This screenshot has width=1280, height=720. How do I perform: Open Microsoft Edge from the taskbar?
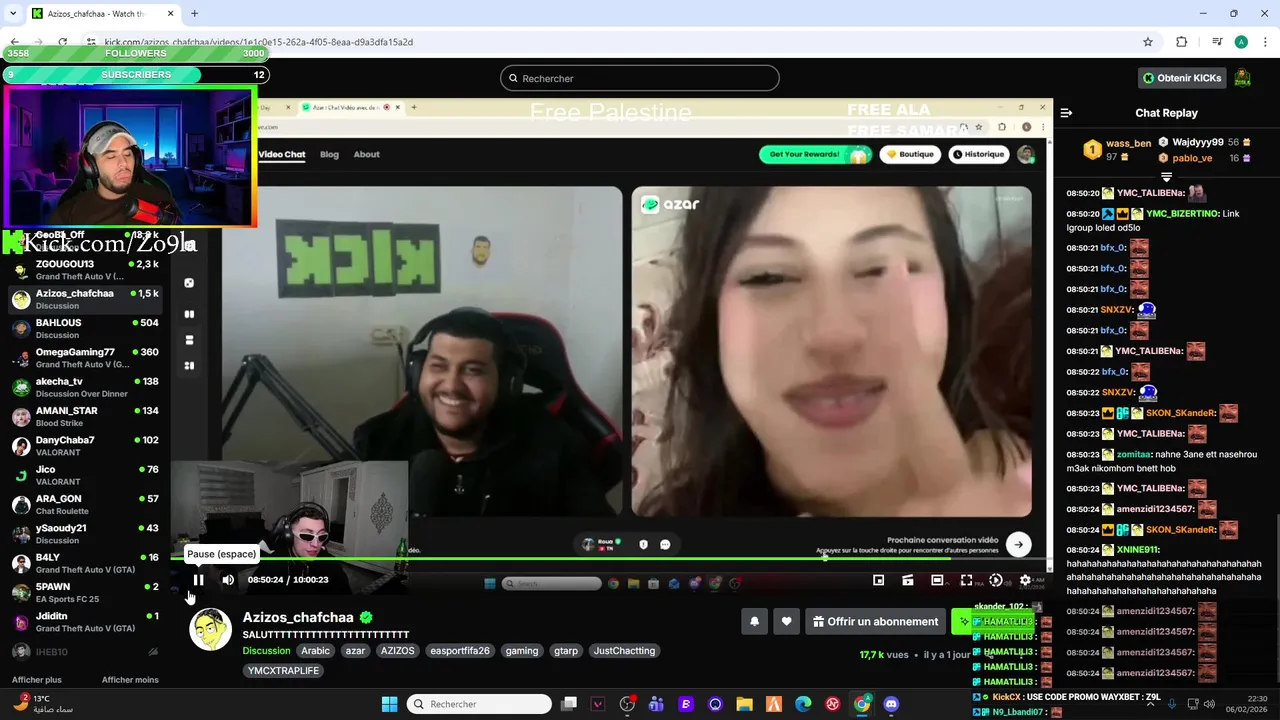(x=803, y=704)
